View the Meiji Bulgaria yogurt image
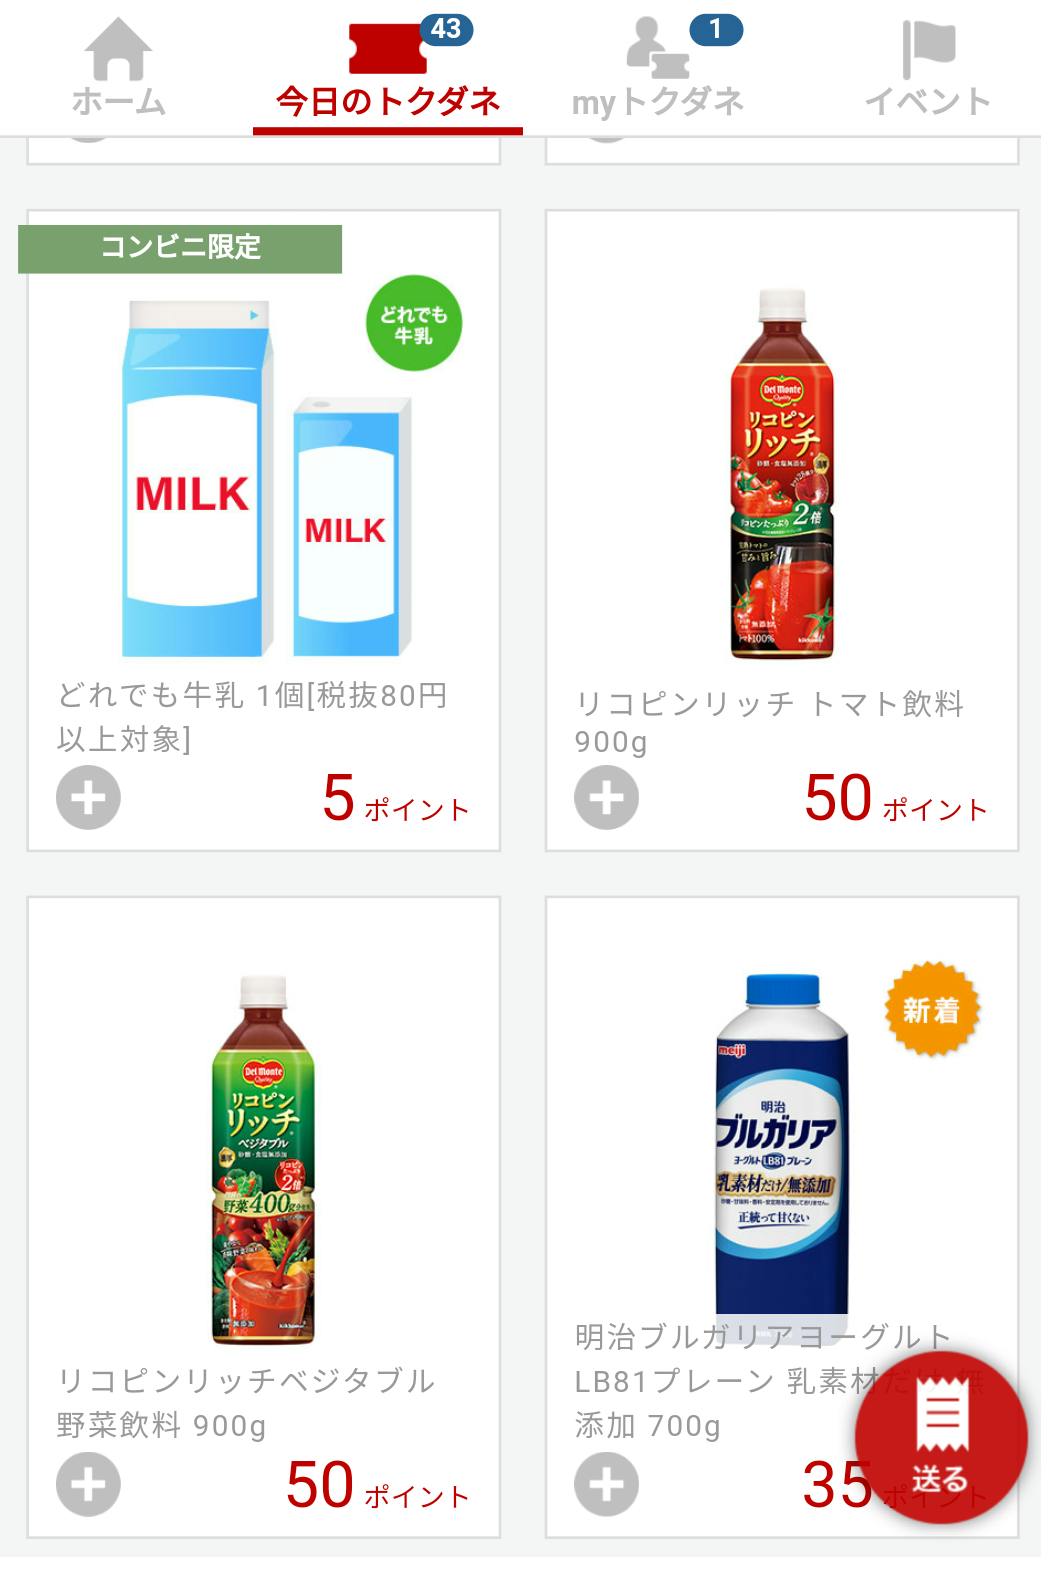This screenshot has height=1584, width=1056. click(781, 1145)
